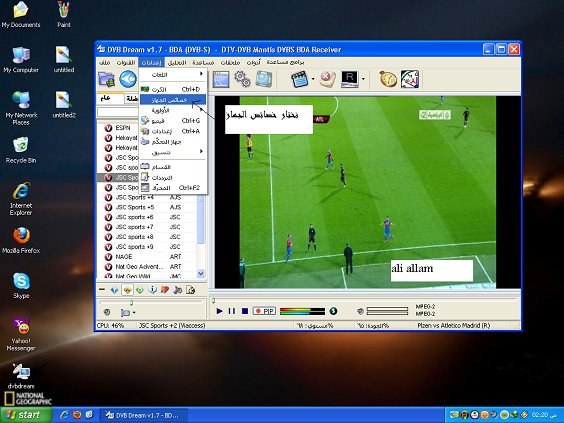Click the last toolbar icon after stopwatch
This screenshot has height=423, width=564.
[x=410, y=79]
